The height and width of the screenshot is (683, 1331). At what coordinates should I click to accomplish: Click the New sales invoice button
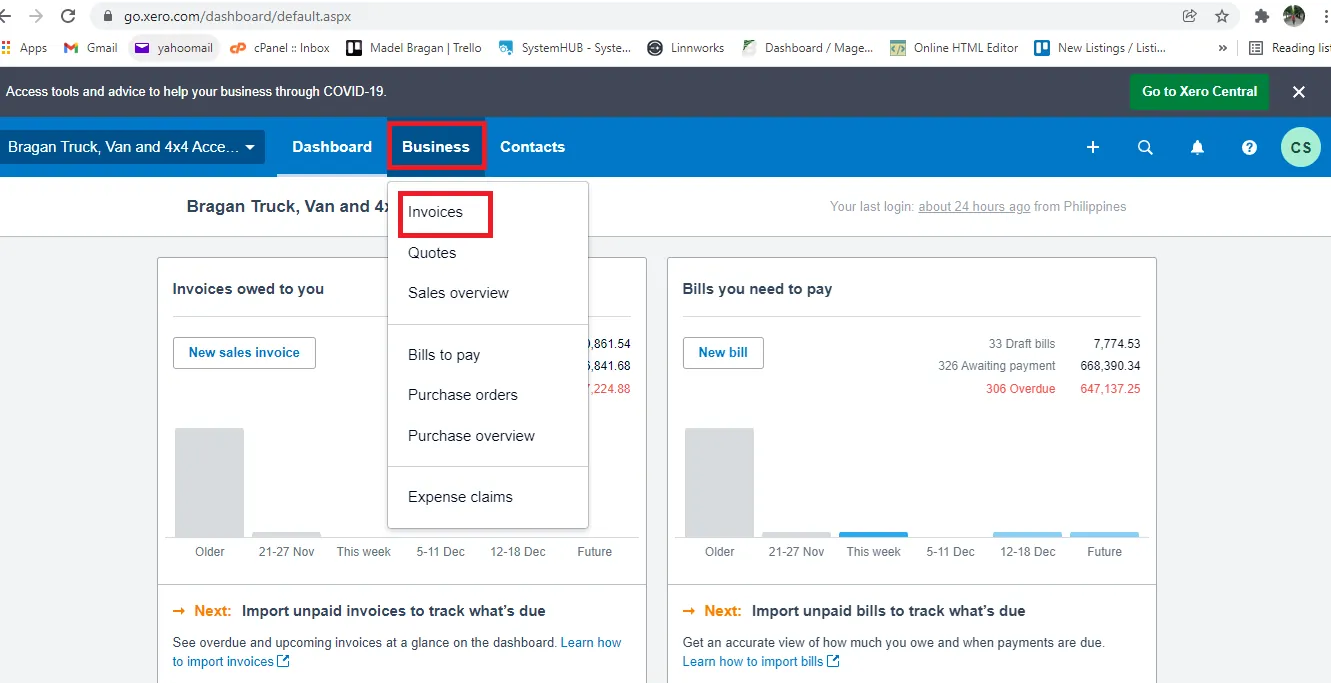point(244,353)
